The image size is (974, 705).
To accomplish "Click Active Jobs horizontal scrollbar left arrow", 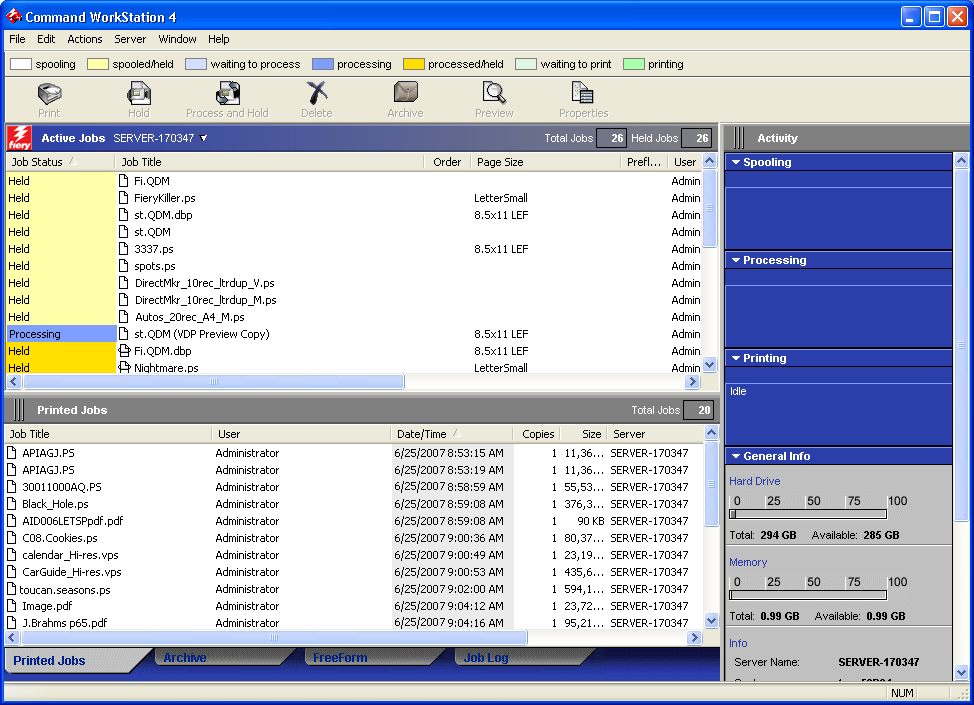I will pos(14,381).
